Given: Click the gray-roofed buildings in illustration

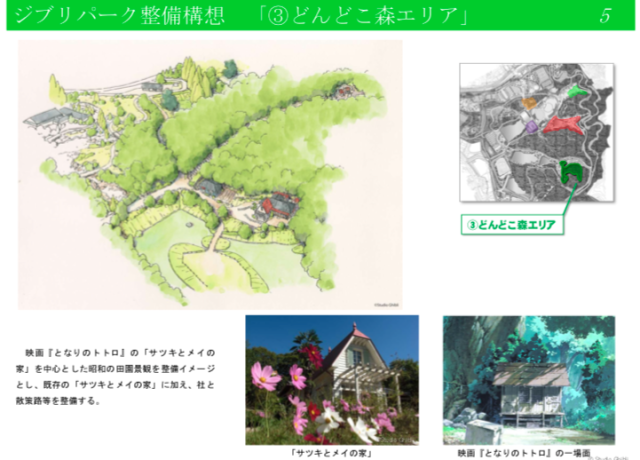Looking at the screenshot, I should [x=55, y=116].
